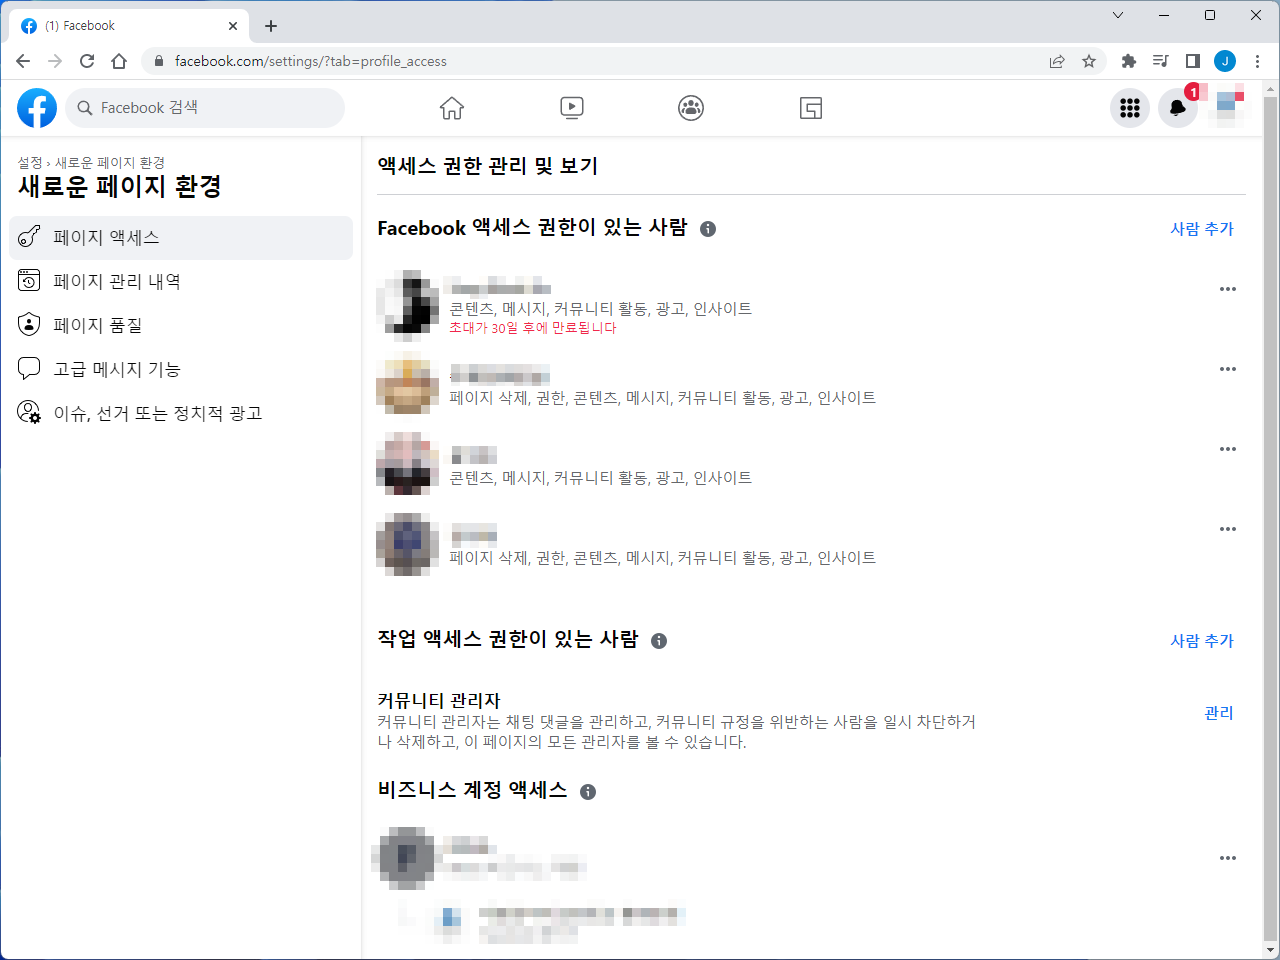Screen dimensions: 1280x960
Task: Open options menu for the second listed person
Action: click(1228, 369)
